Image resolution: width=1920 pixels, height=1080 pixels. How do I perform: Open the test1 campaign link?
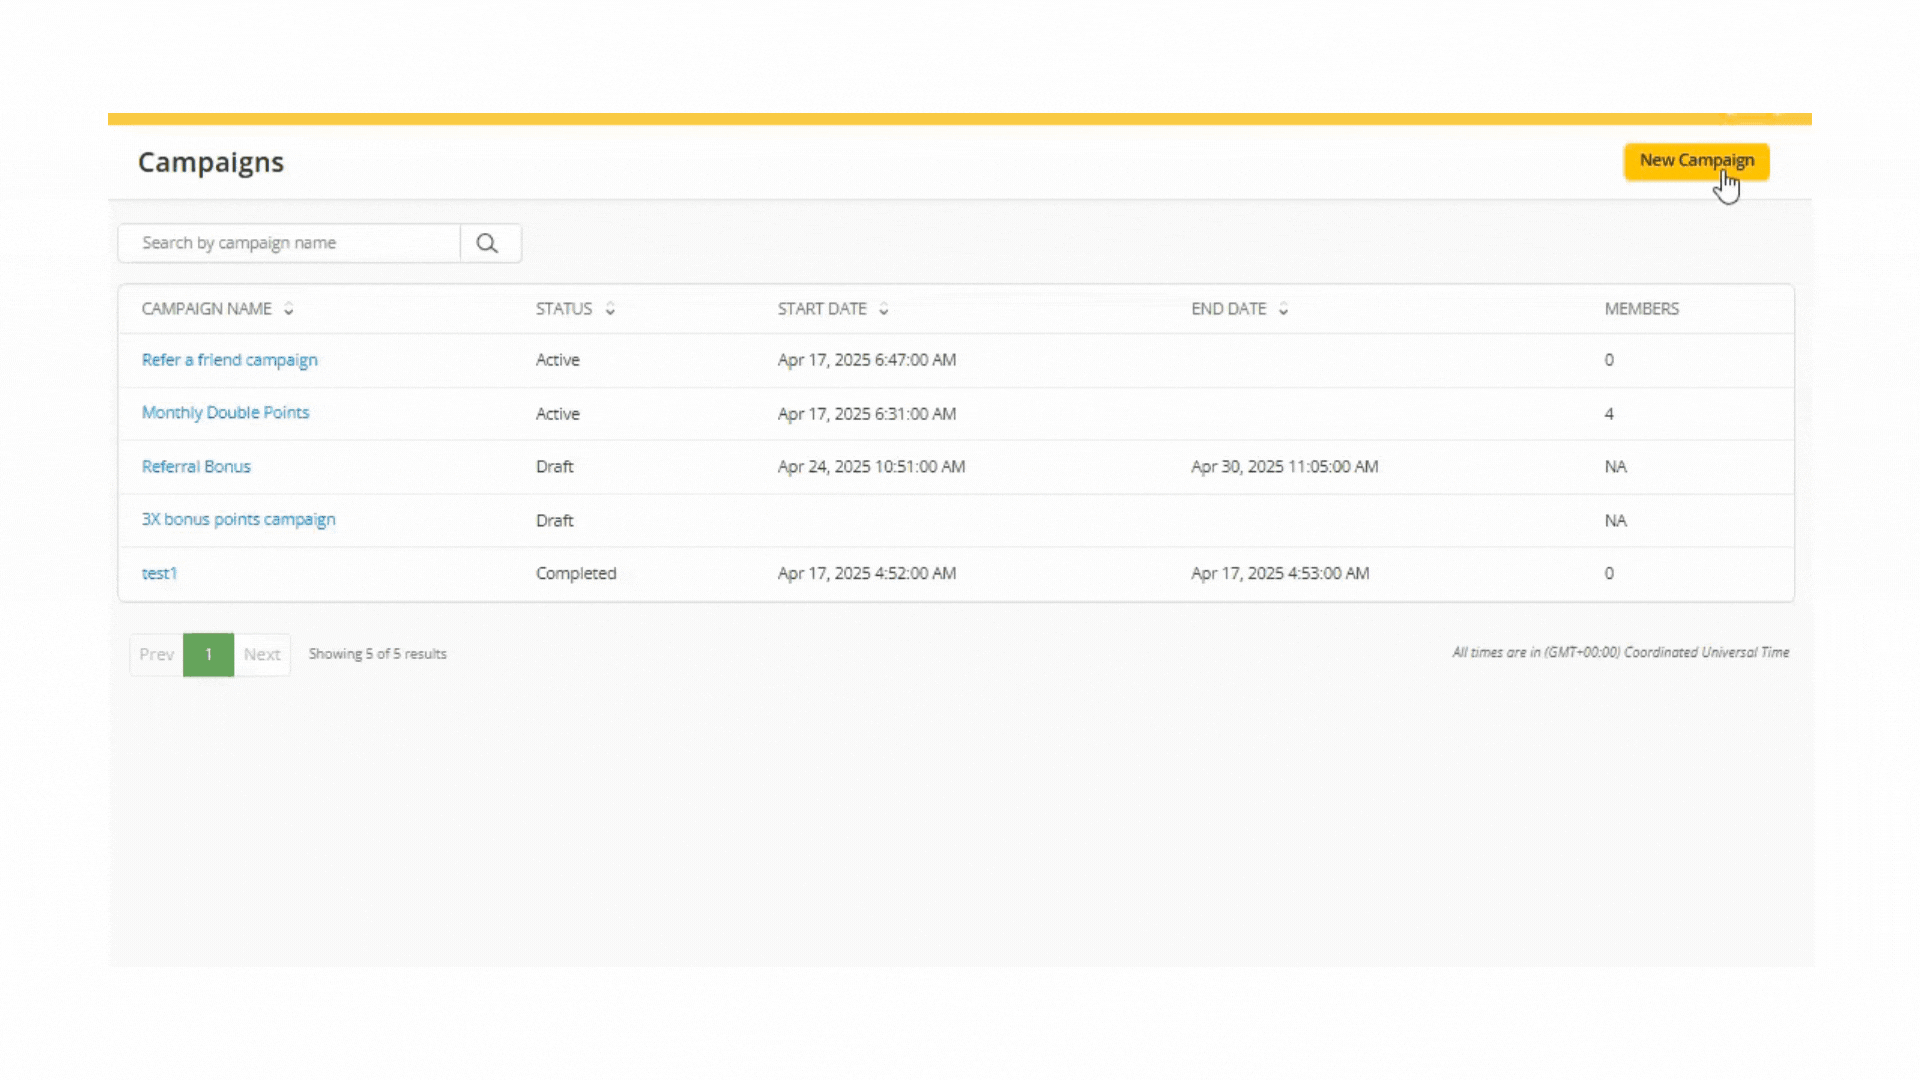pos(159,574)
